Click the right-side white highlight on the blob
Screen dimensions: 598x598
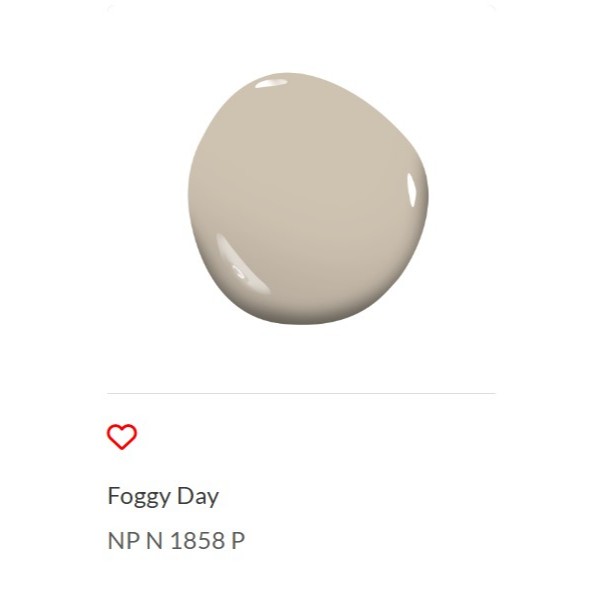(x=412, y=190)
